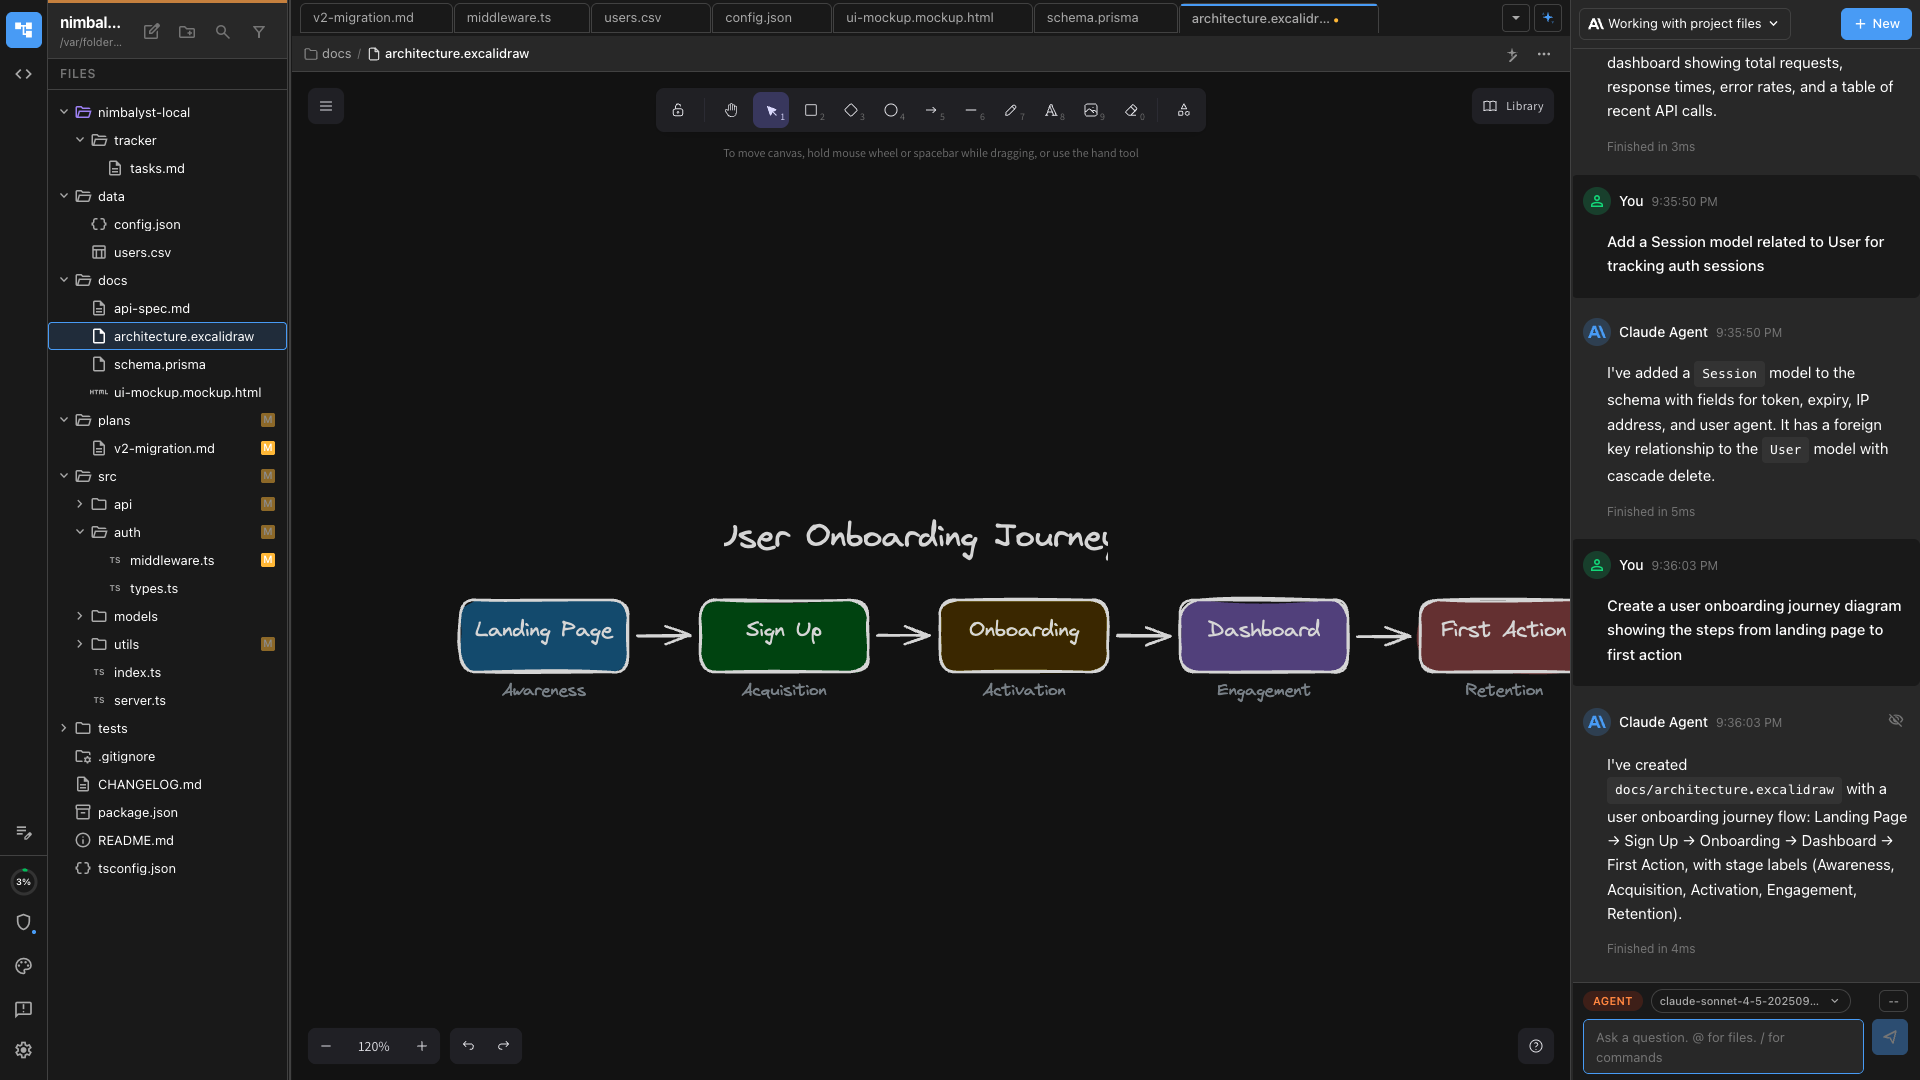Select the Arrow tool
The width and height of the screenshot is (1920, 1080).
pos(932,110)
